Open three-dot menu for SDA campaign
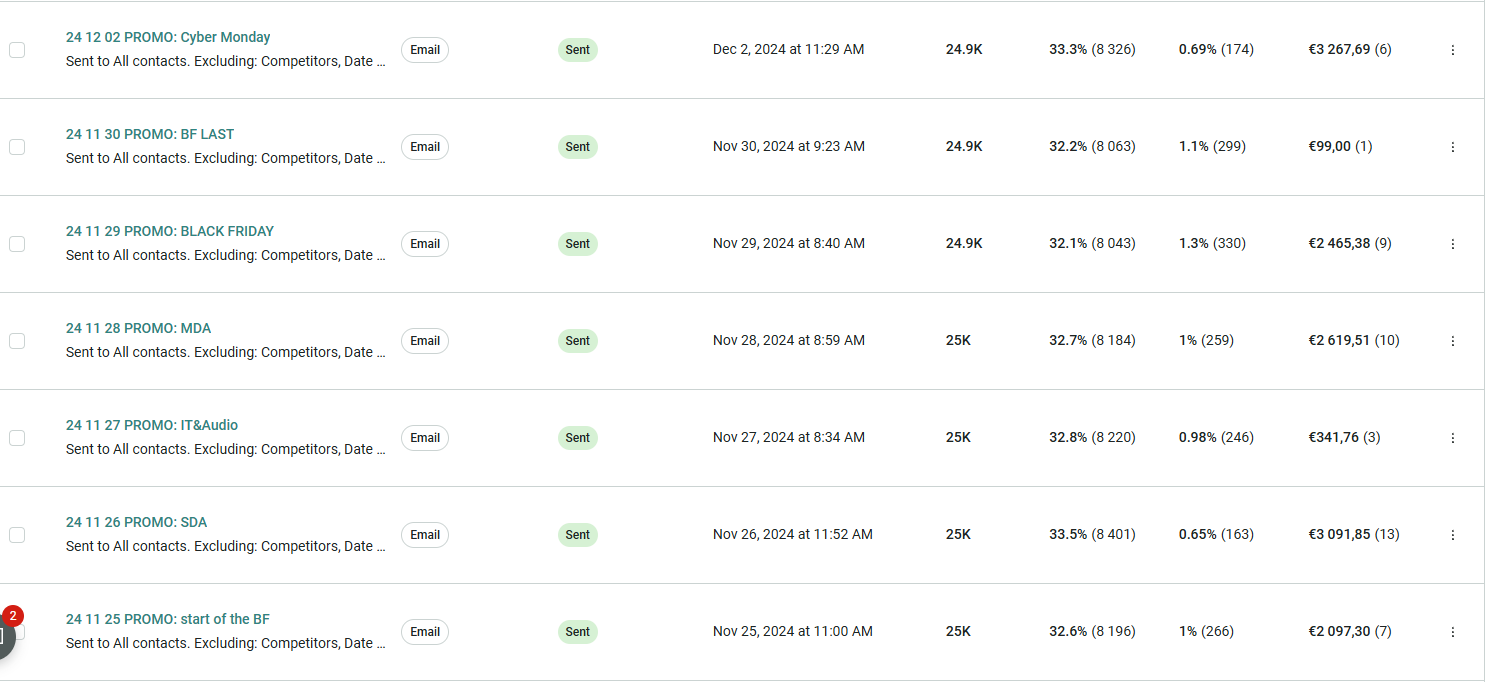 tap(1452, 535)
